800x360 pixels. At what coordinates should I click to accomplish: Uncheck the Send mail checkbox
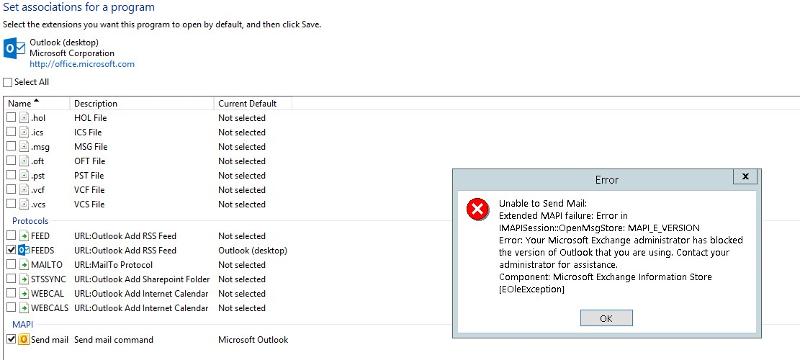[x=11, y=340]
